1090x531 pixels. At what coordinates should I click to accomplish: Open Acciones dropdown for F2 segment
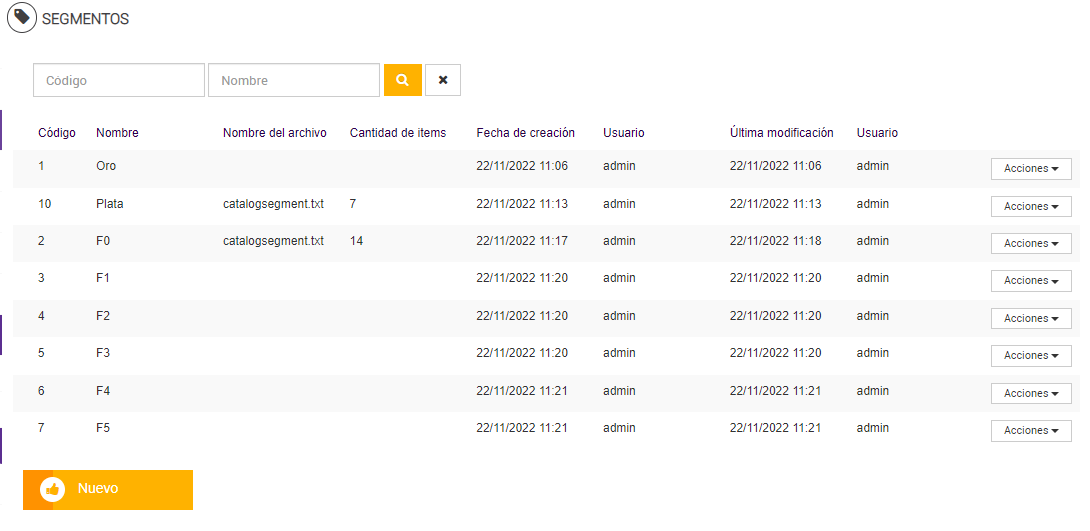[1031, 318]
